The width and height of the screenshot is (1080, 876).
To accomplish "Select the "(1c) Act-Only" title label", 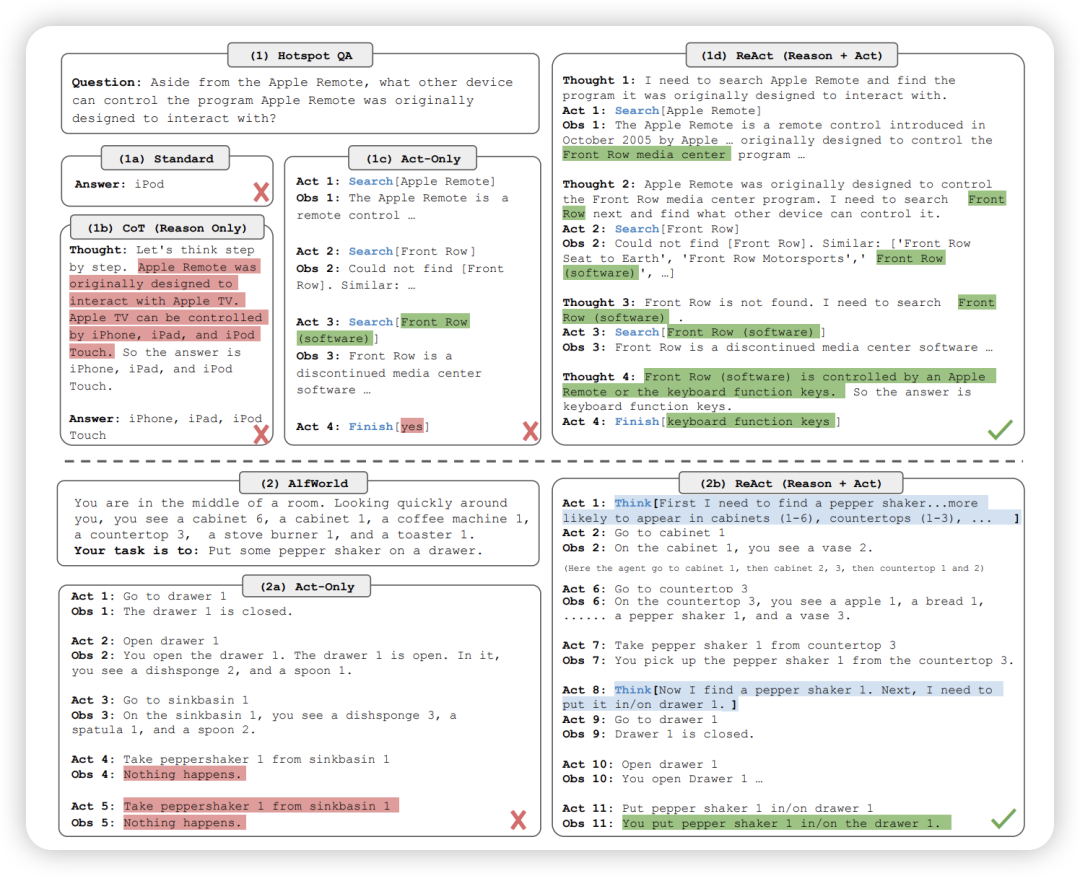I will tap(413, 158).
